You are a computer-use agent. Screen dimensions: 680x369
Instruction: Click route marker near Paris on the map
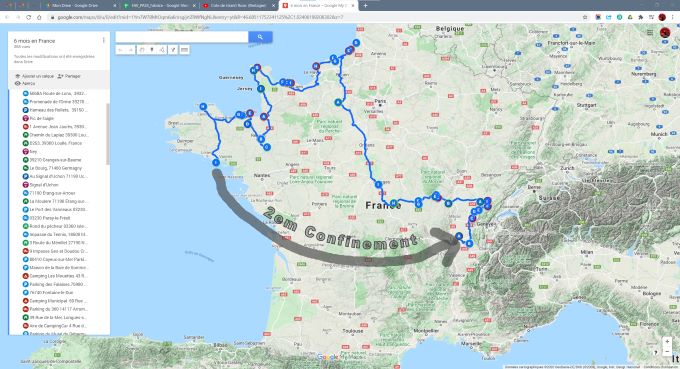[x=338, y=102]
